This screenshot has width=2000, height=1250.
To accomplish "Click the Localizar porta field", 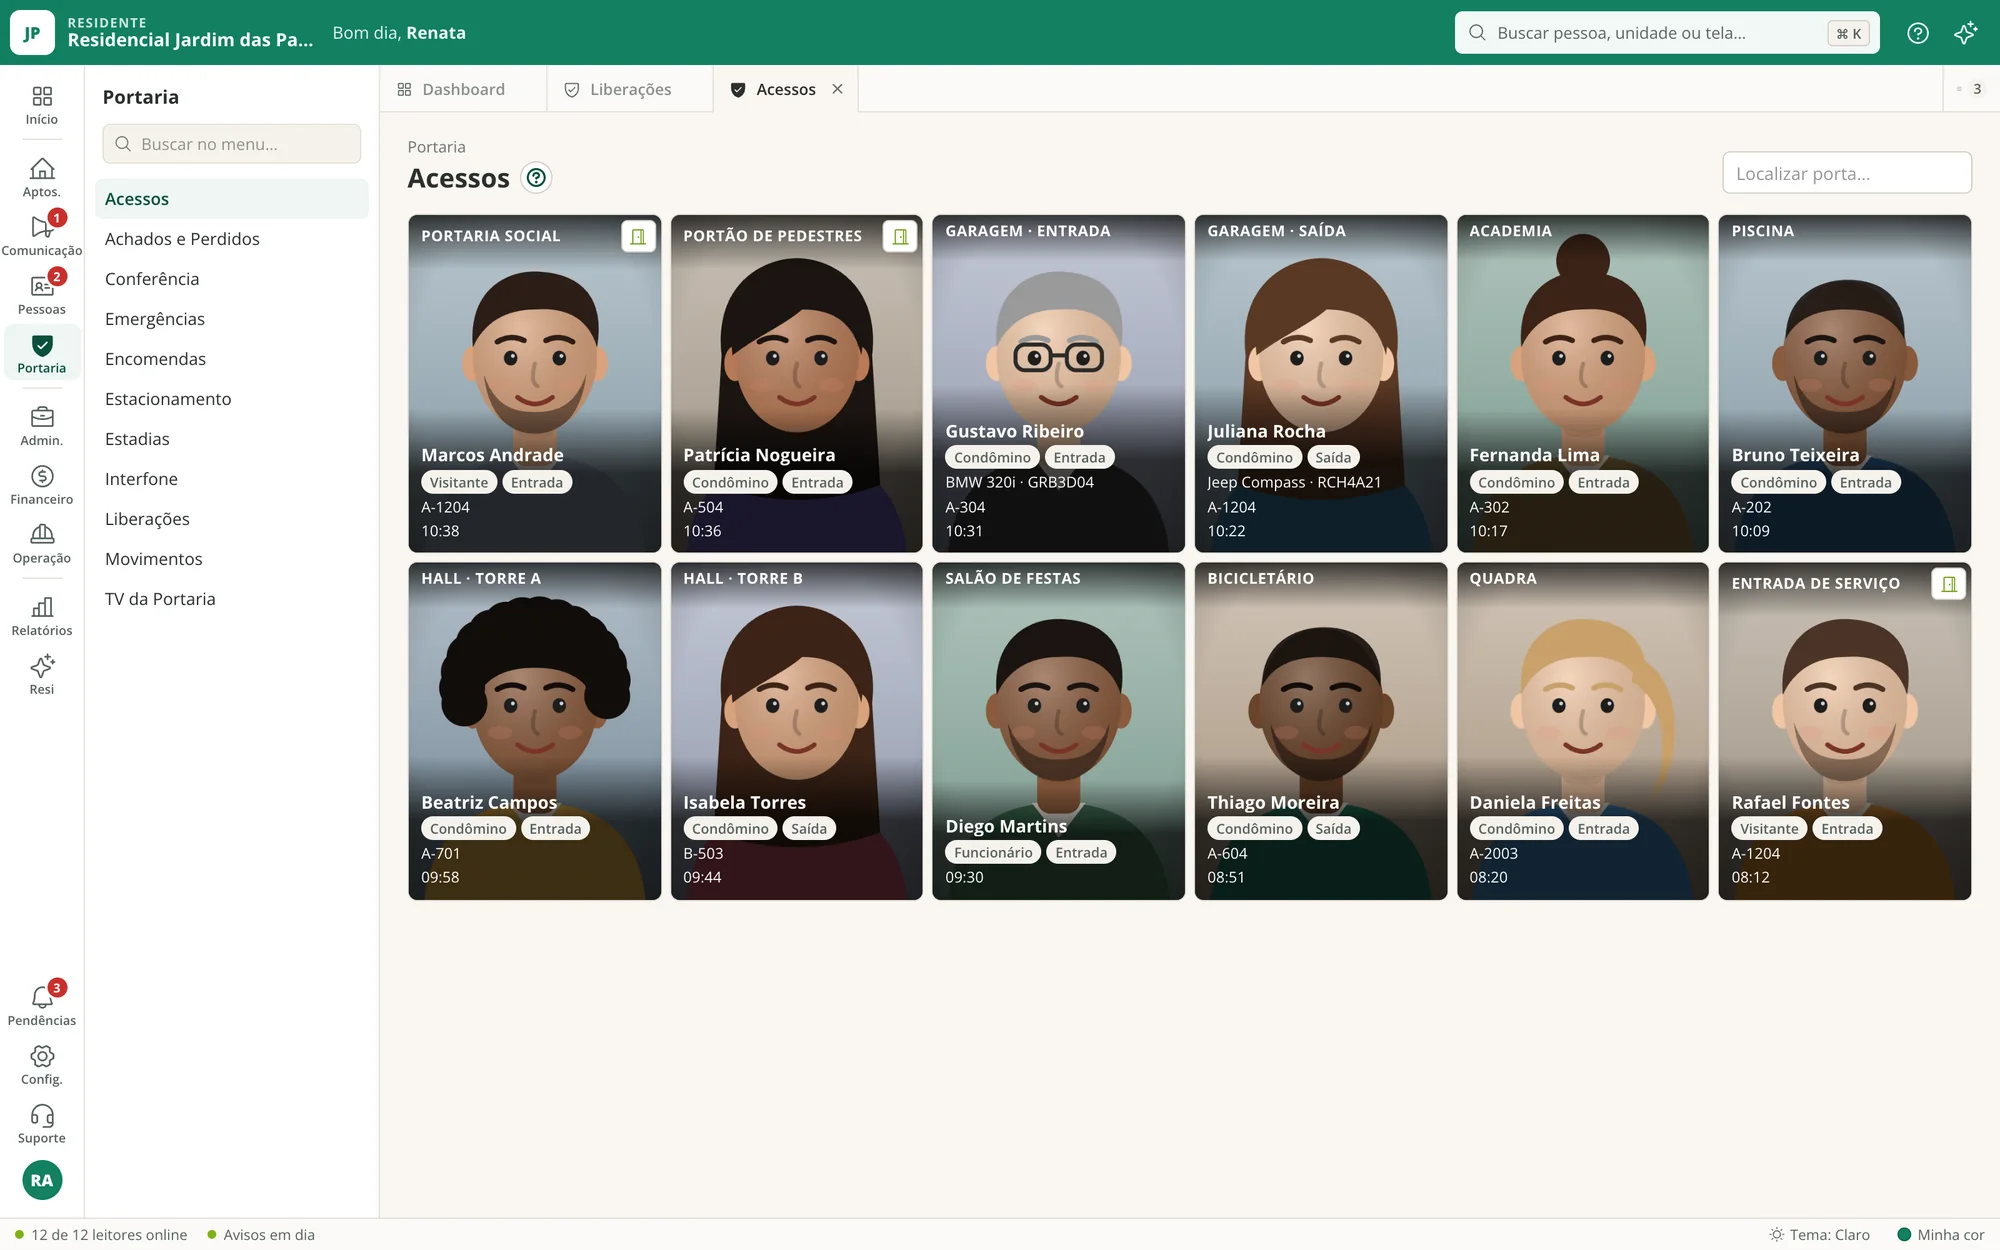I will pyautogui.click(x=1846, y=173).
